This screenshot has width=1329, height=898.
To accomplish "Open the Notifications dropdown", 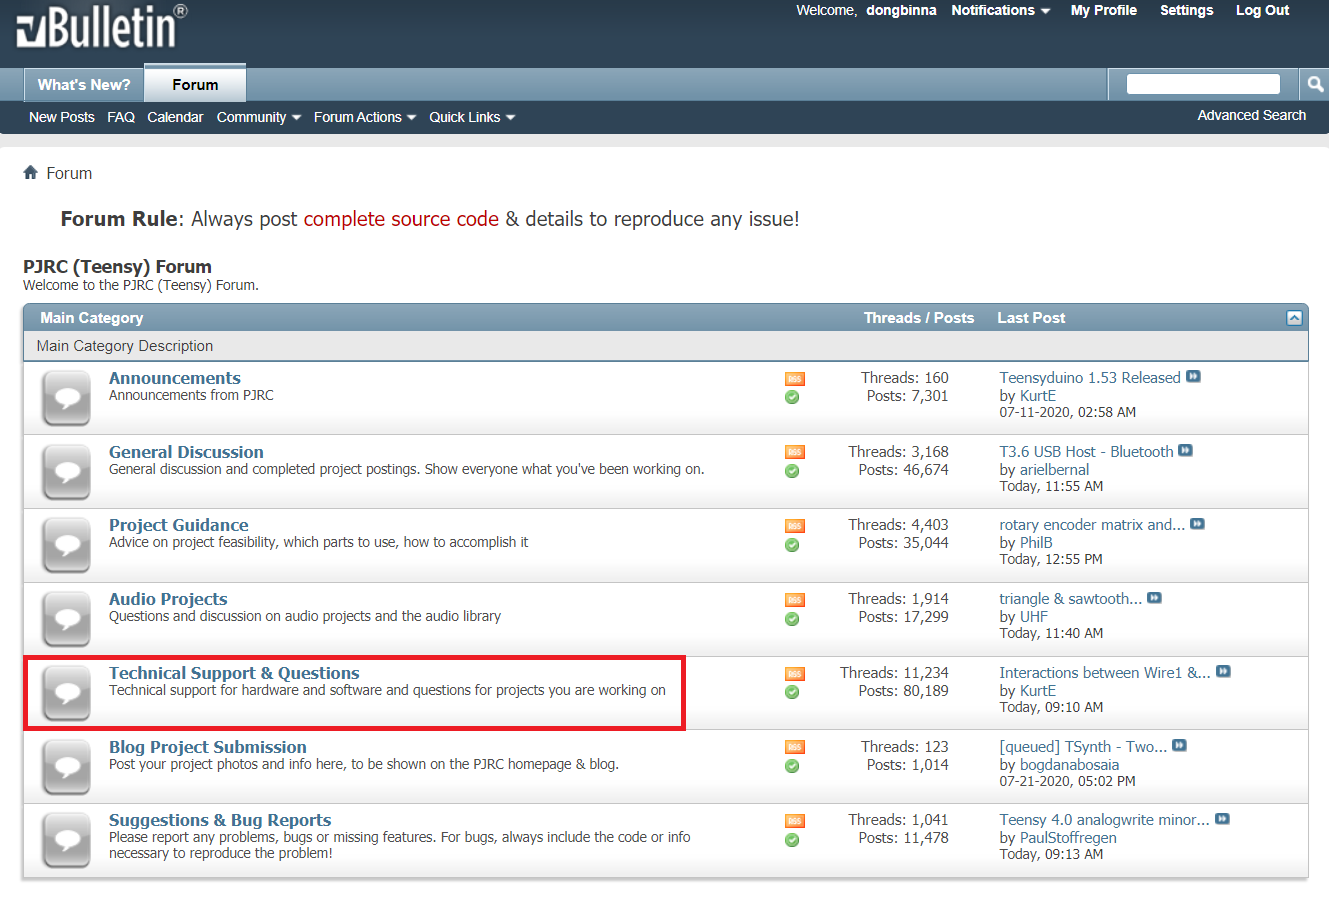I will (x=1001, y=10).
